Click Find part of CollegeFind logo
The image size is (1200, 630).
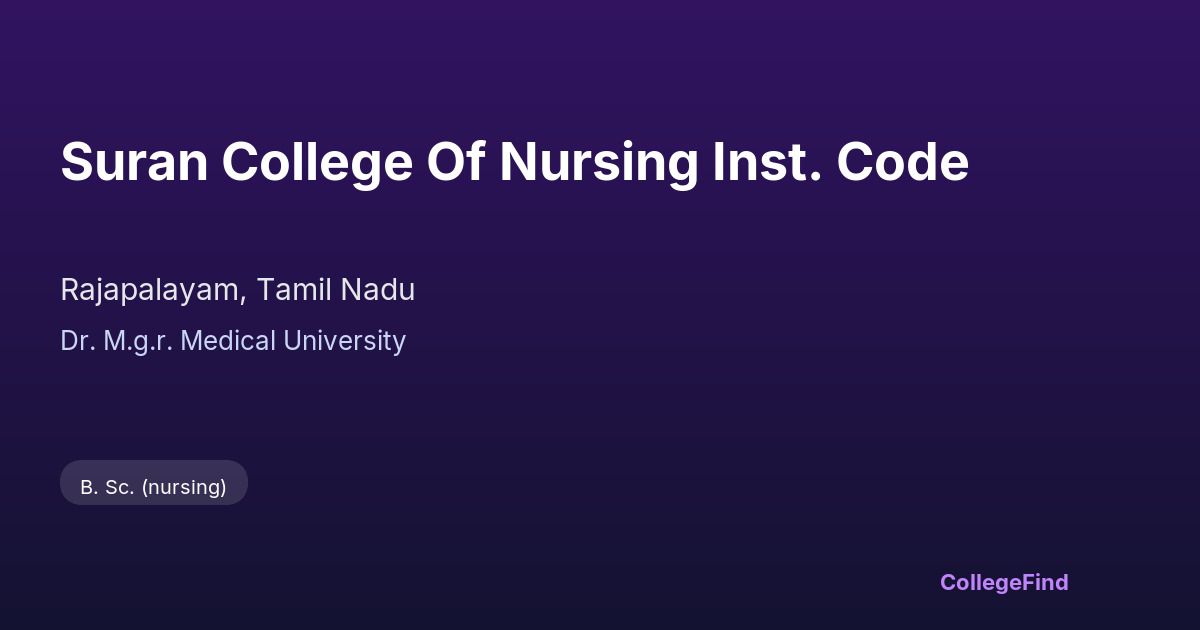tap(1044, 582)
